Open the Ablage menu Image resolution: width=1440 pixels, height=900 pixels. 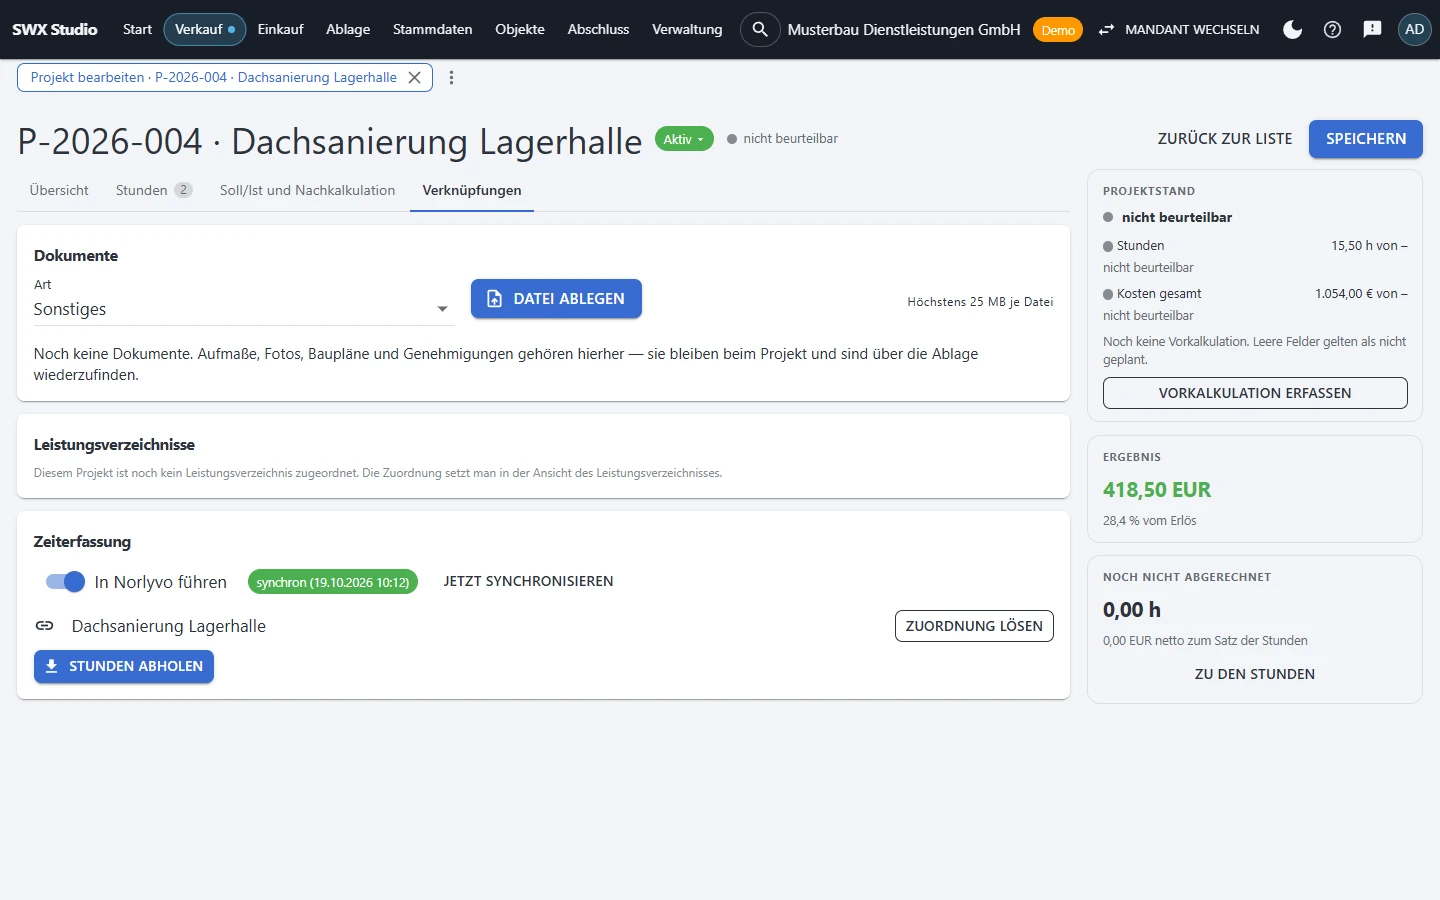pyautogui.click(x=348, y=29)
